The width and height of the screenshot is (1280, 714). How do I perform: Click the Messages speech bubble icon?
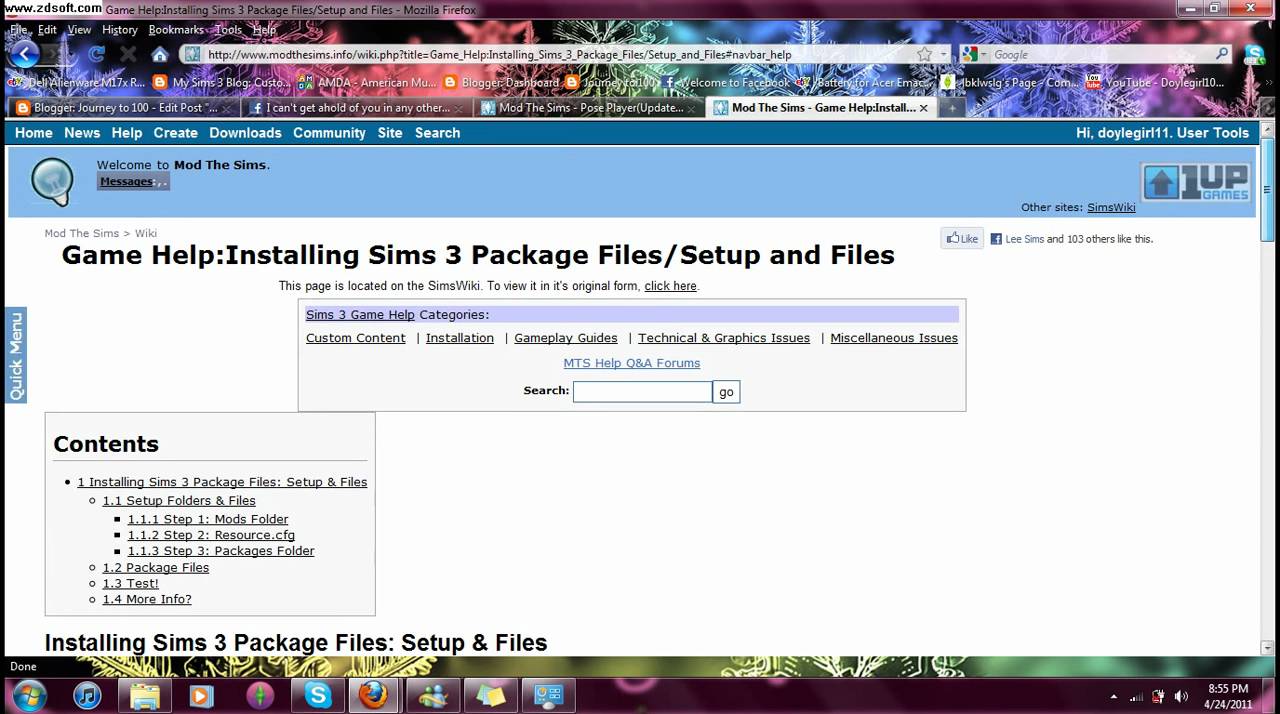coord(52,181)
